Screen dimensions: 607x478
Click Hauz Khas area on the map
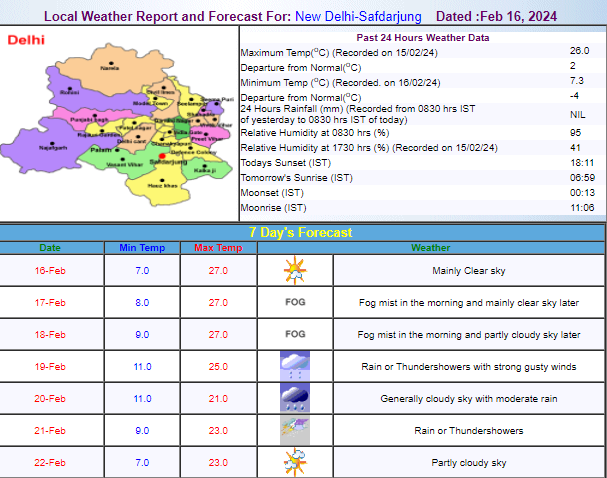[162, 184]
